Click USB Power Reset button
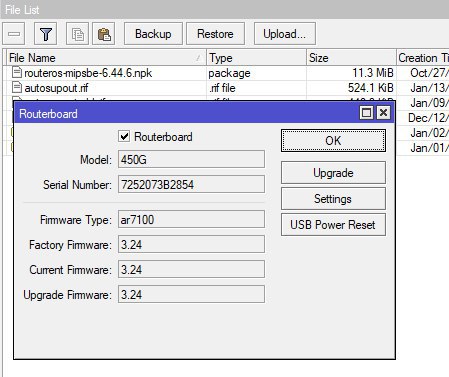The width and height of the screenshot is (449, 377). 333,225
